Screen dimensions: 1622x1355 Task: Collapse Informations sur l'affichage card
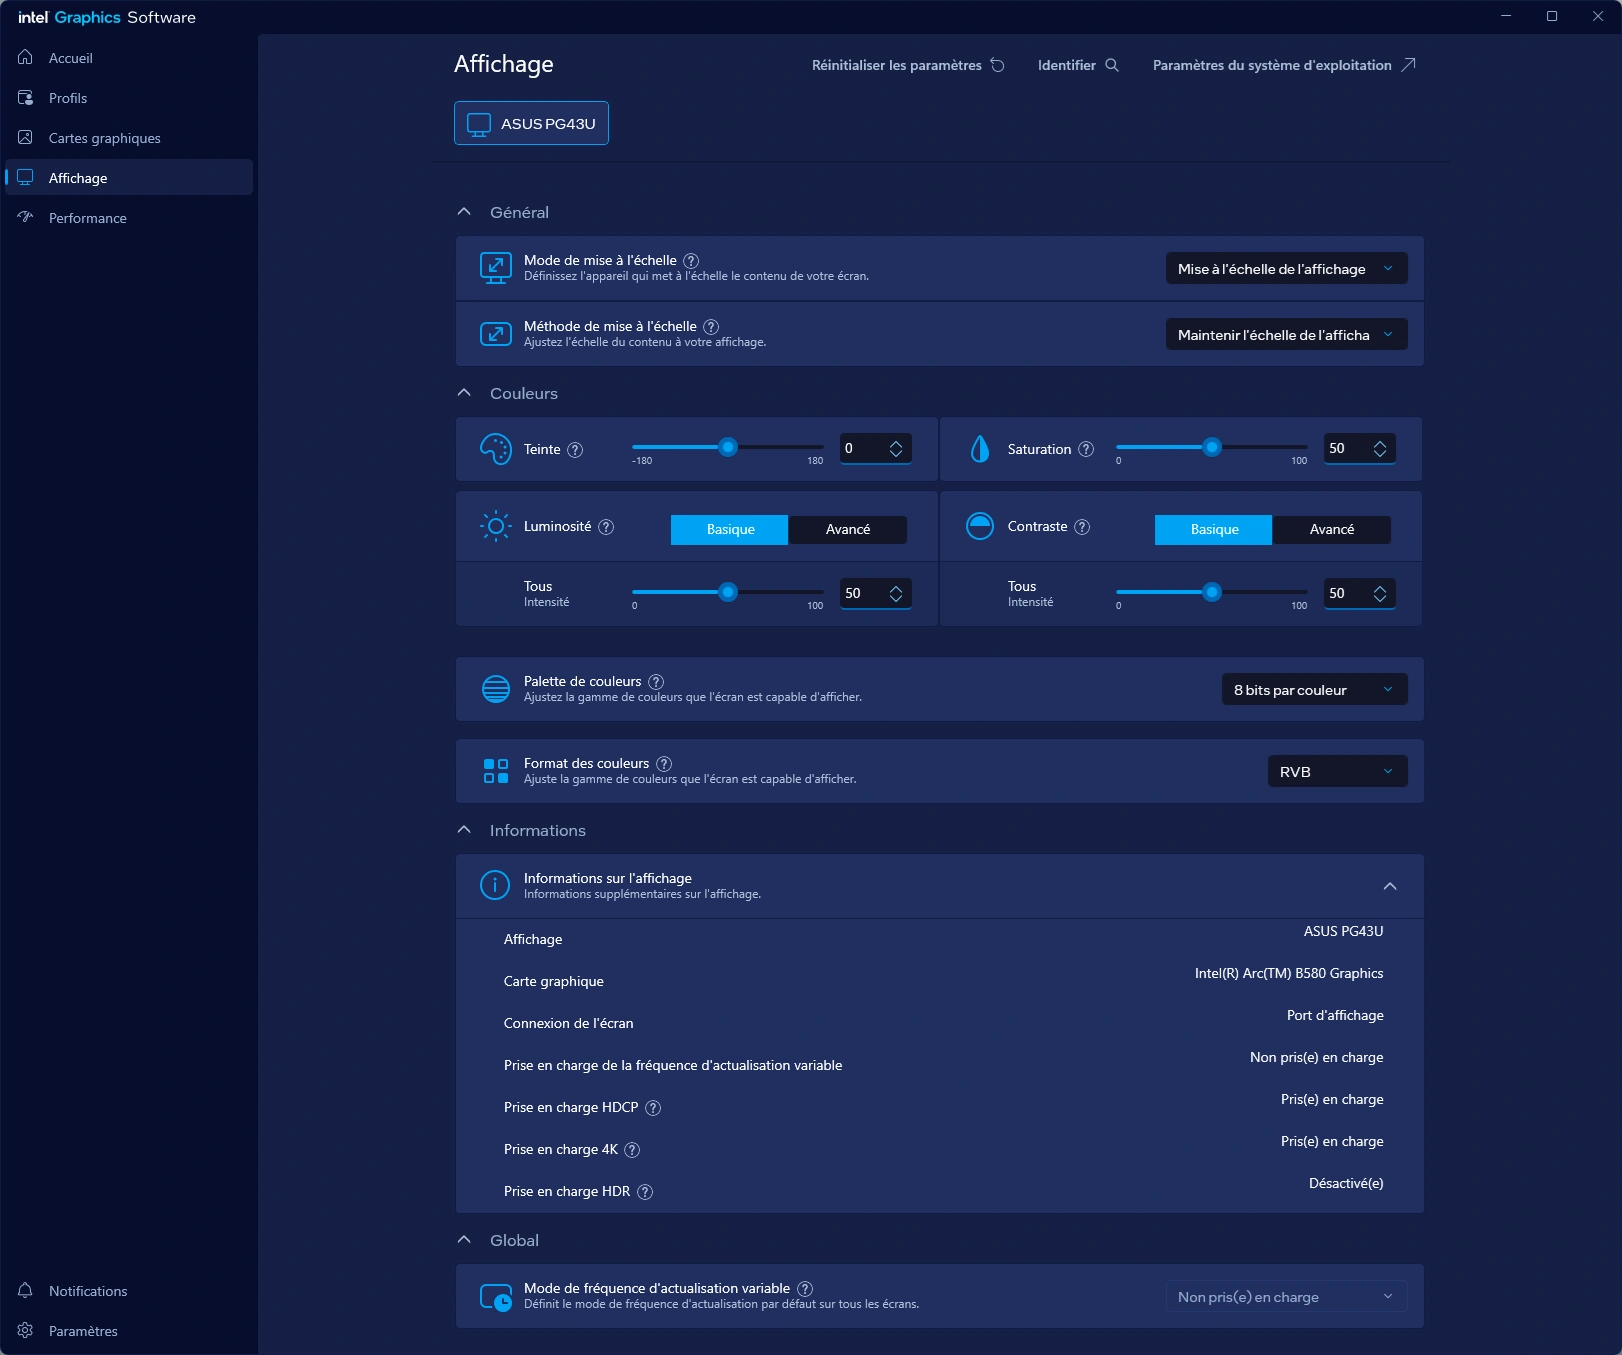(x=1390, y=886)
